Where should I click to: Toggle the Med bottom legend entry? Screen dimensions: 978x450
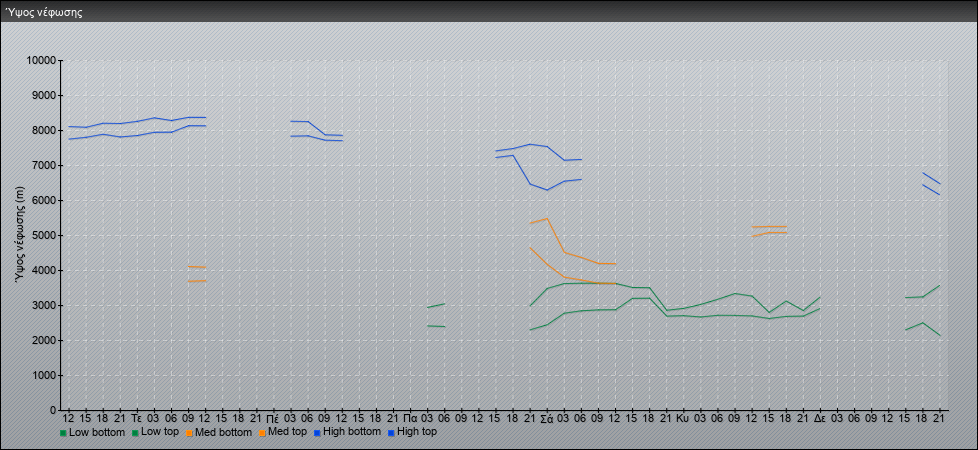[218, 432]
